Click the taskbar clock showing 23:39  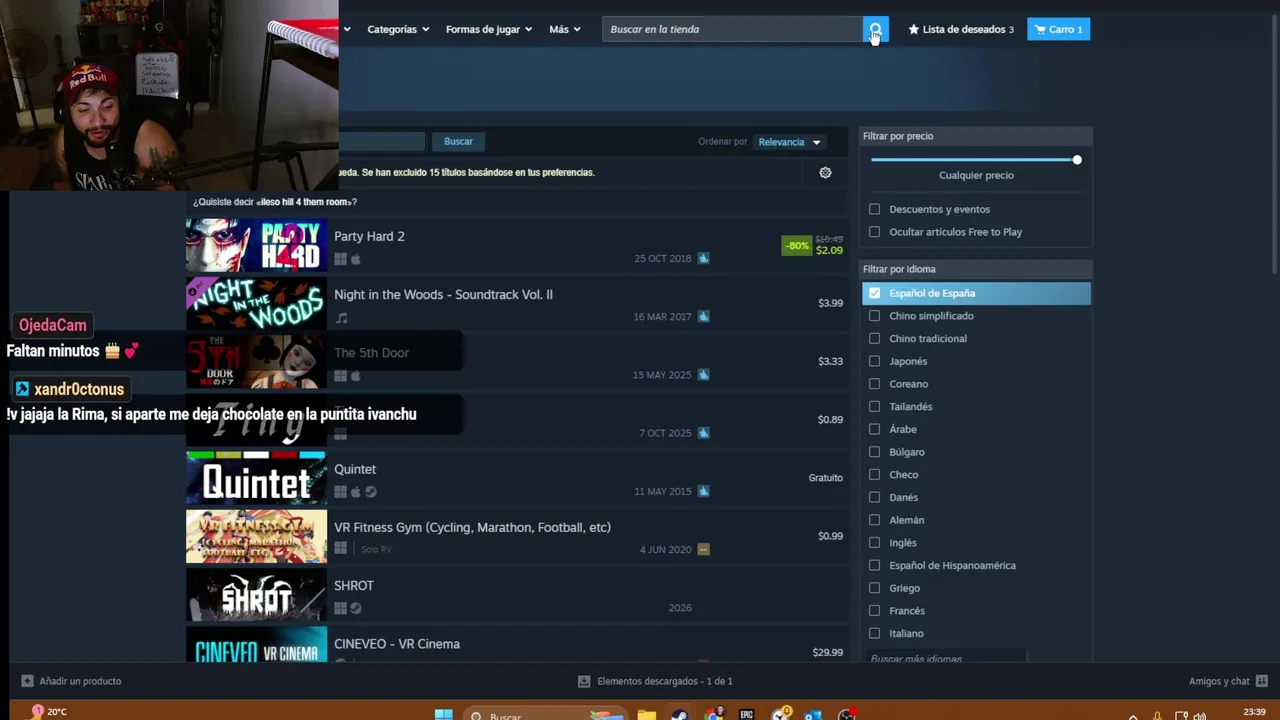coord(1255,712)
